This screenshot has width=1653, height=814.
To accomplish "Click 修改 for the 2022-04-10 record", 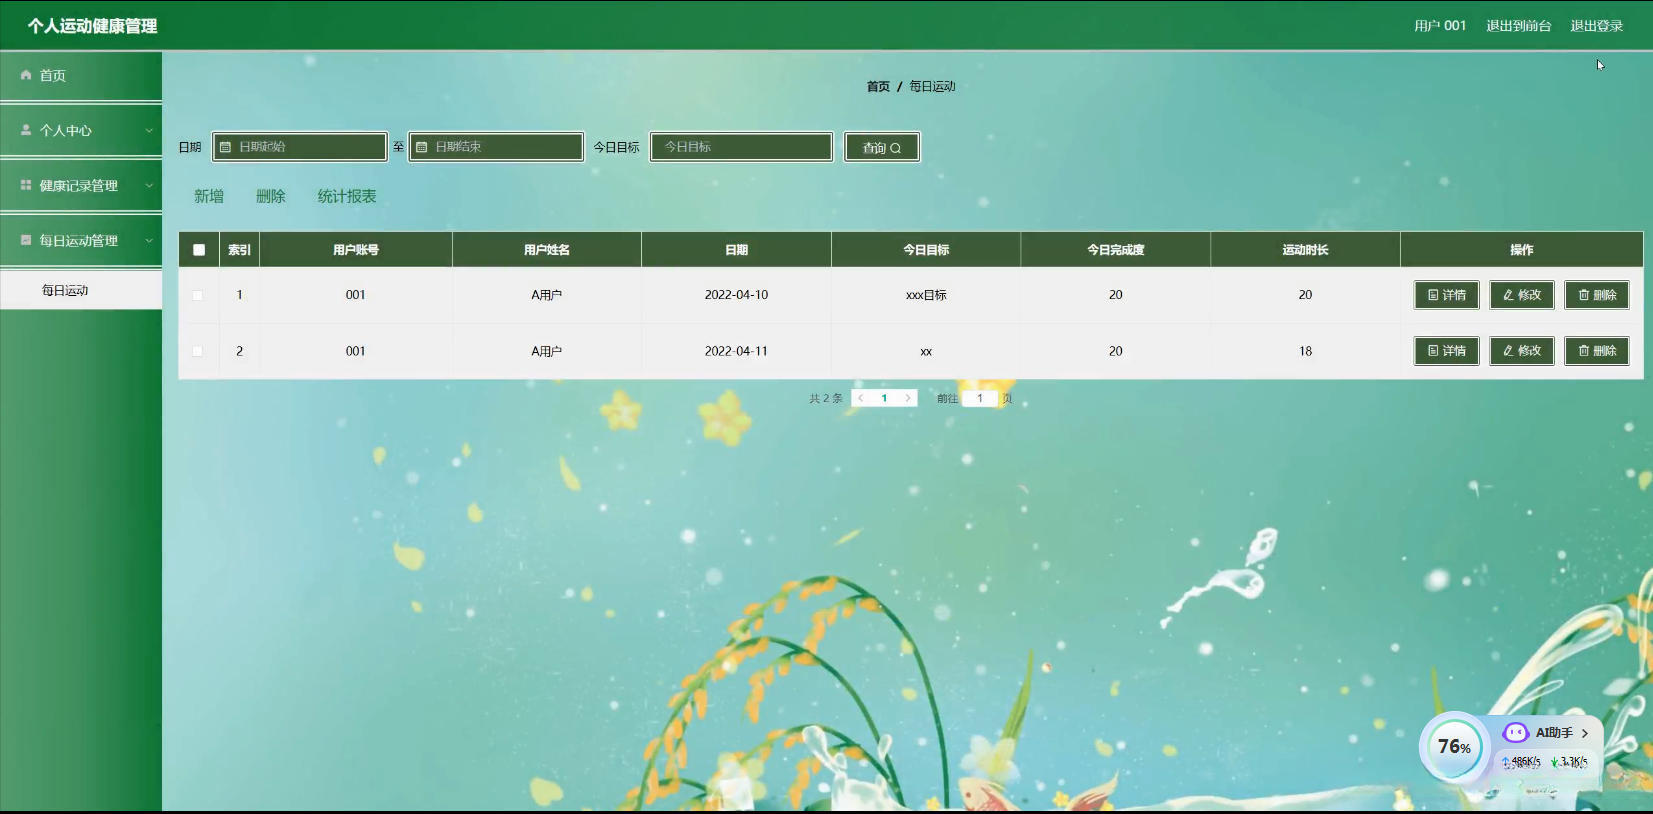I will (1522, 295).
